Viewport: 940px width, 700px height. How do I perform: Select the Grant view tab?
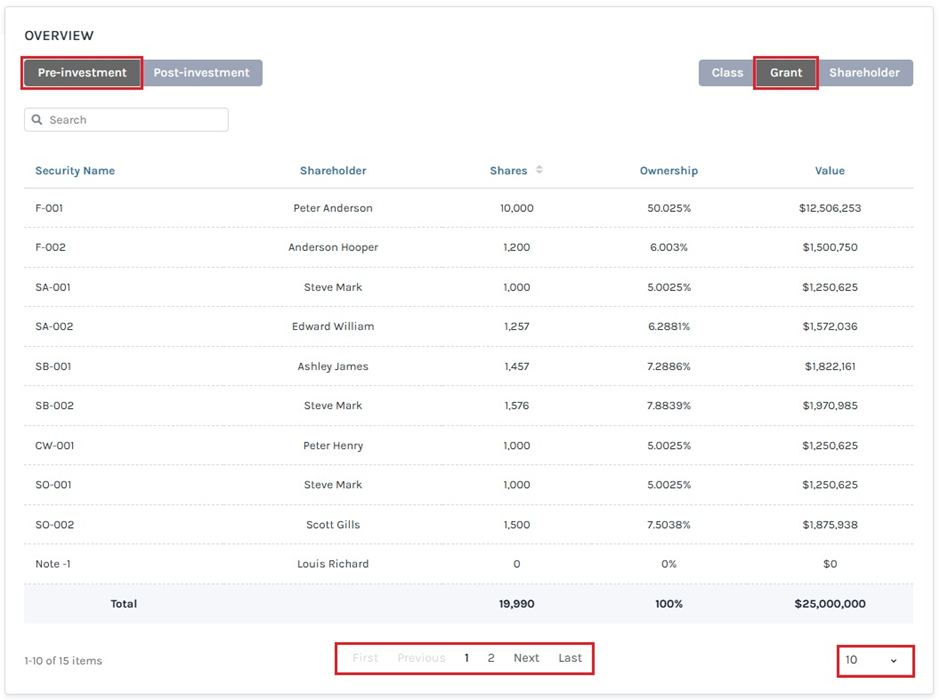(786, 73)
